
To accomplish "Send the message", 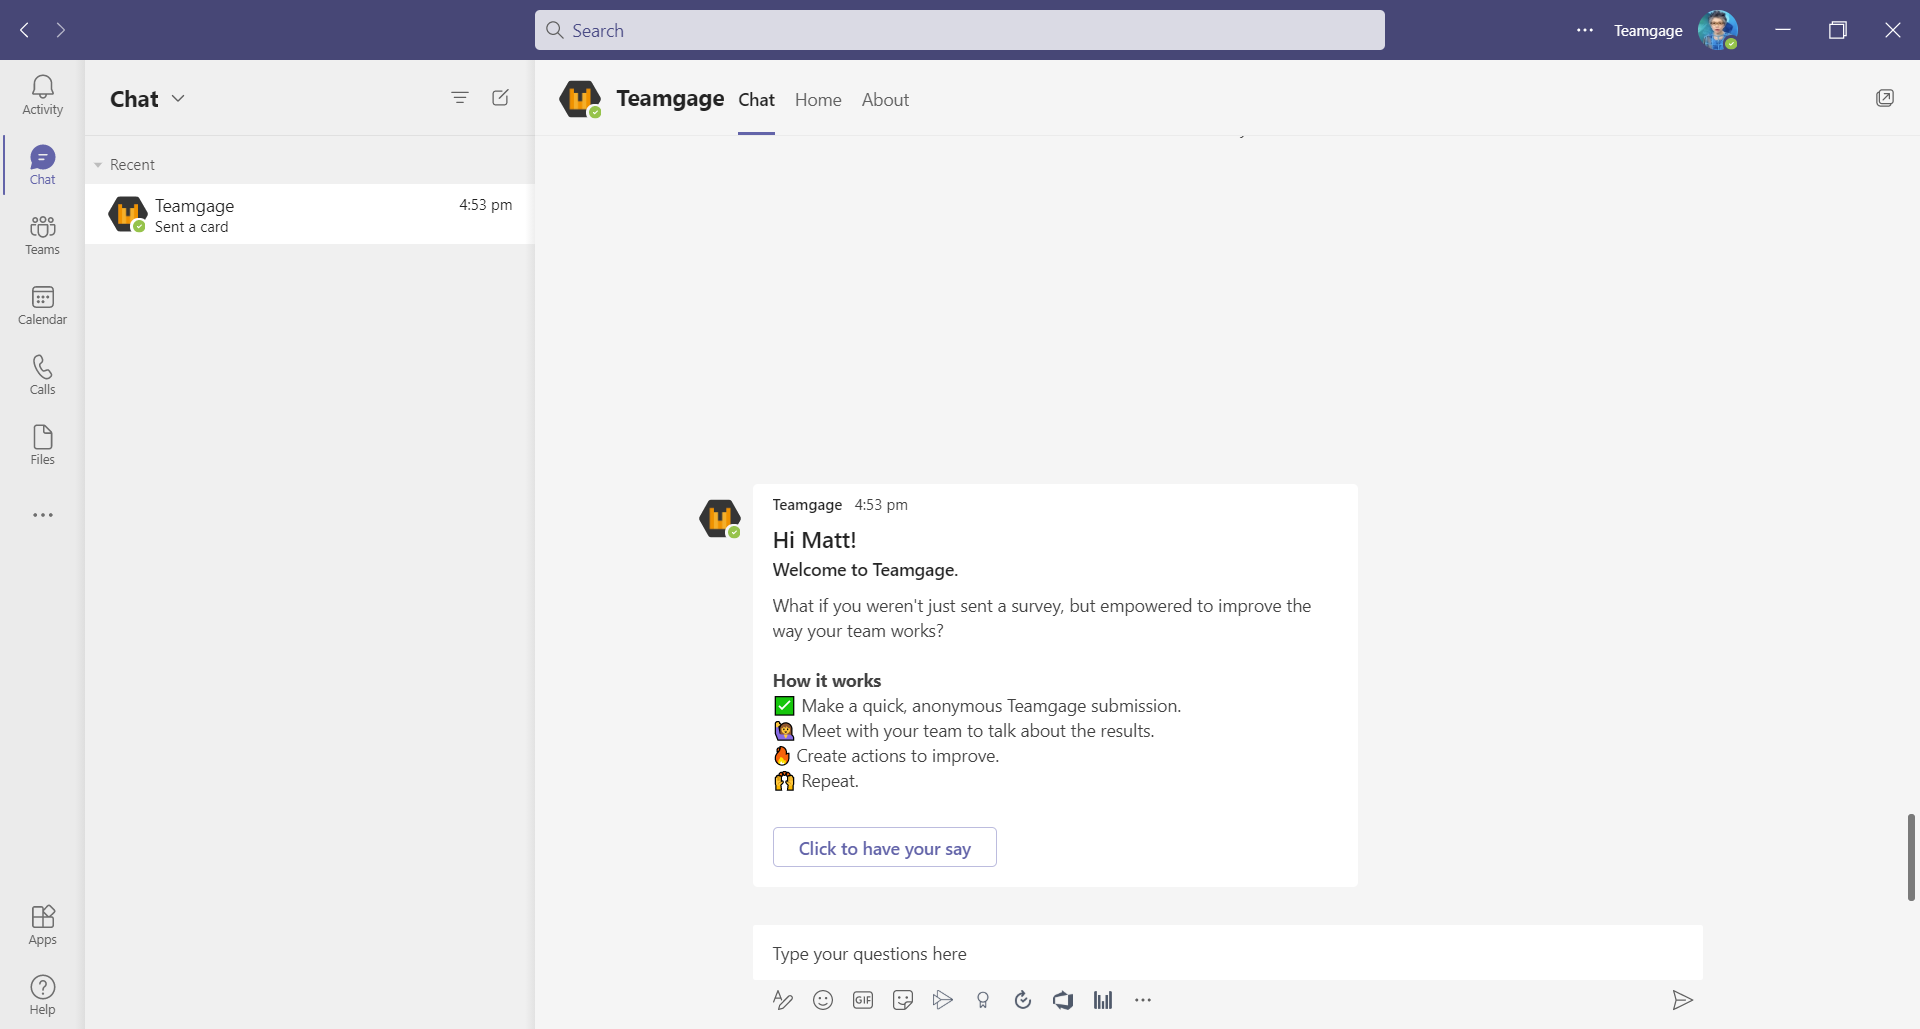I will click(1683, 1000).
